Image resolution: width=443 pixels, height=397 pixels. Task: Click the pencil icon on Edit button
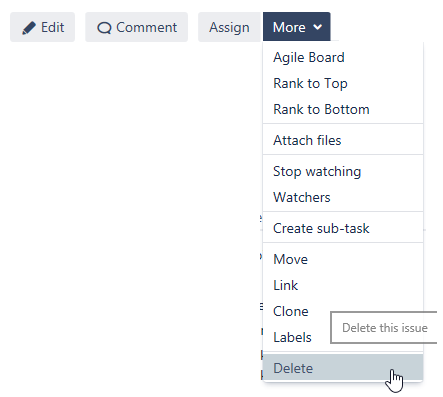(x=29, y=28)
